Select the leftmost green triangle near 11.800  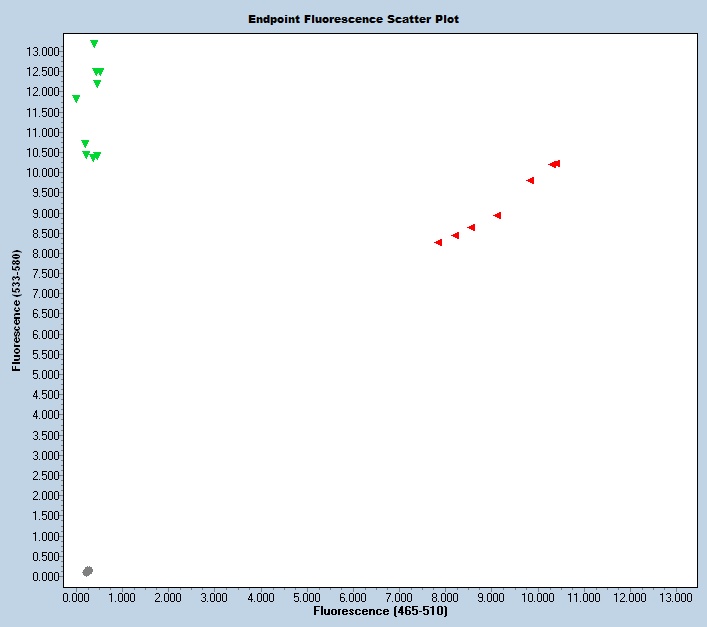(x=76, y=99)
